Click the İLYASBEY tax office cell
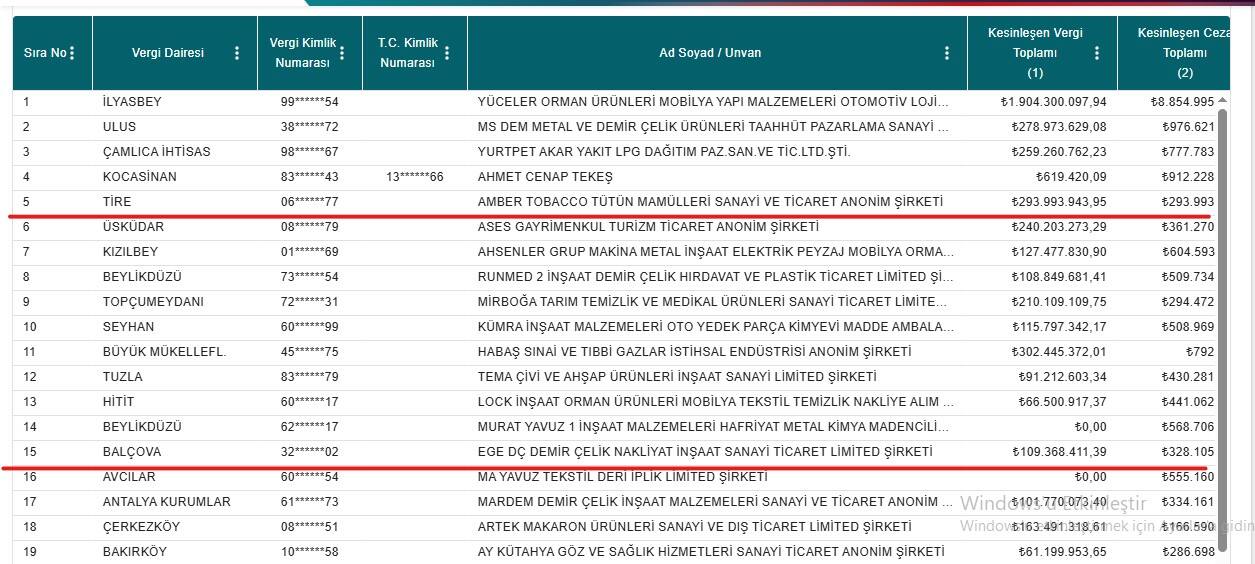The width and height of the screenshot is (1255, 564). tap(132, 102)
